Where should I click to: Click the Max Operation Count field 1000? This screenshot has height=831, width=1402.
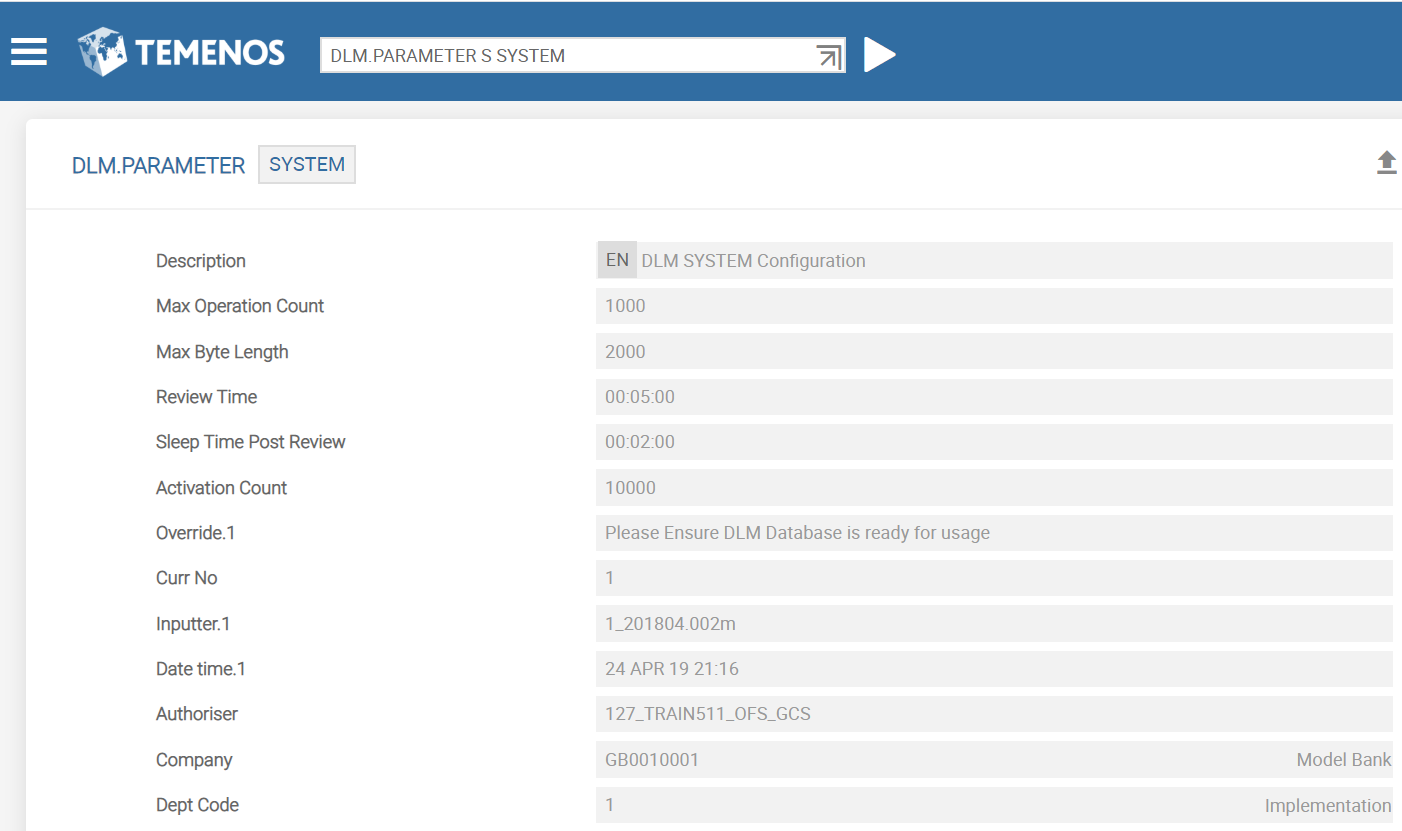[993, 306]
